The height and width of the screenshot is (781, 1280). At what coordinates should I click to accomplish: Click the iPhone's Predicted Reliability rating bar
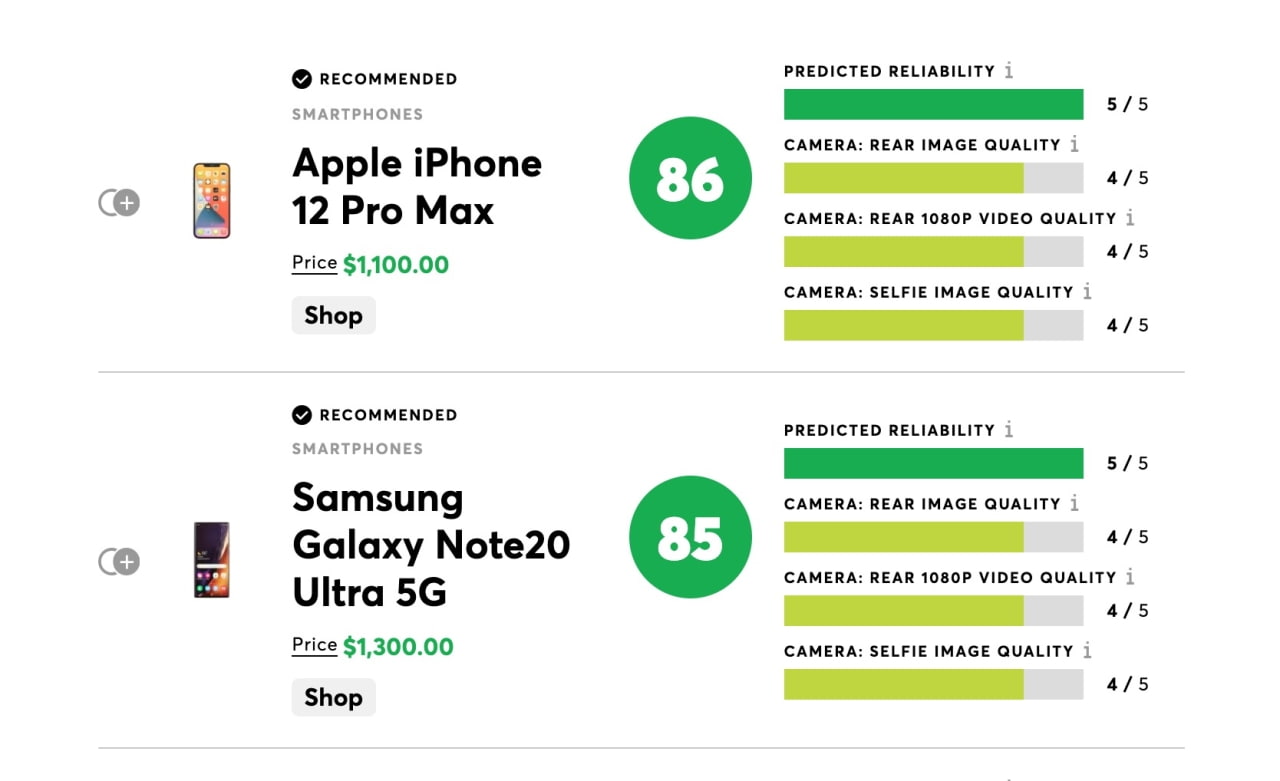point(933,103)
